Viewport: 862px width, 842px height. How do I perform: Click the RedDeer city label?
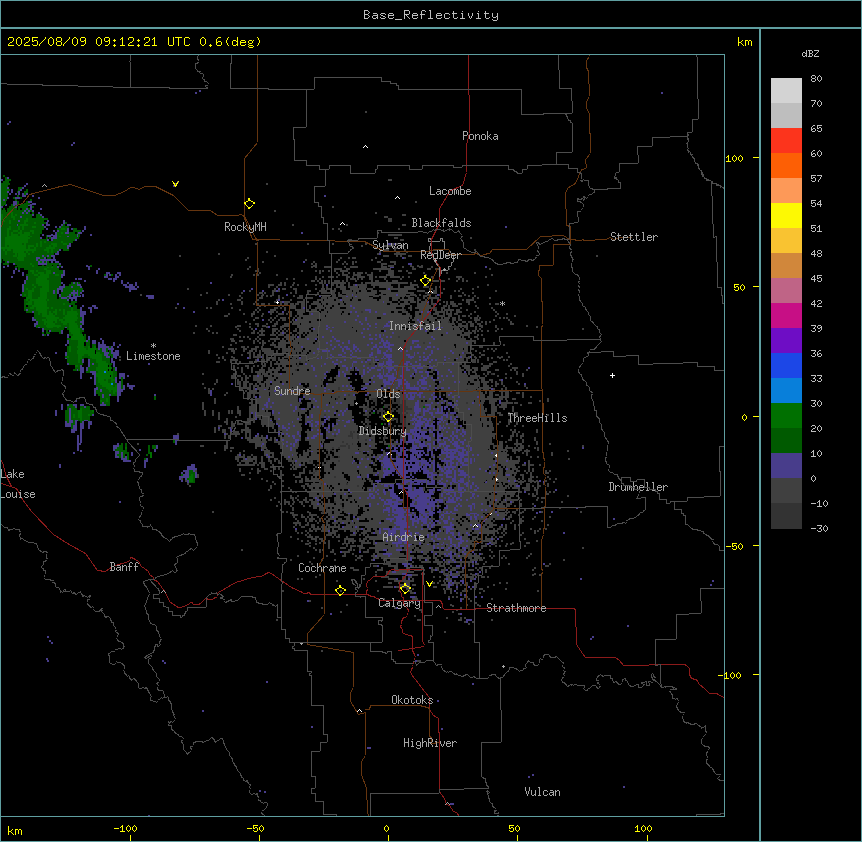coord(440,255)
